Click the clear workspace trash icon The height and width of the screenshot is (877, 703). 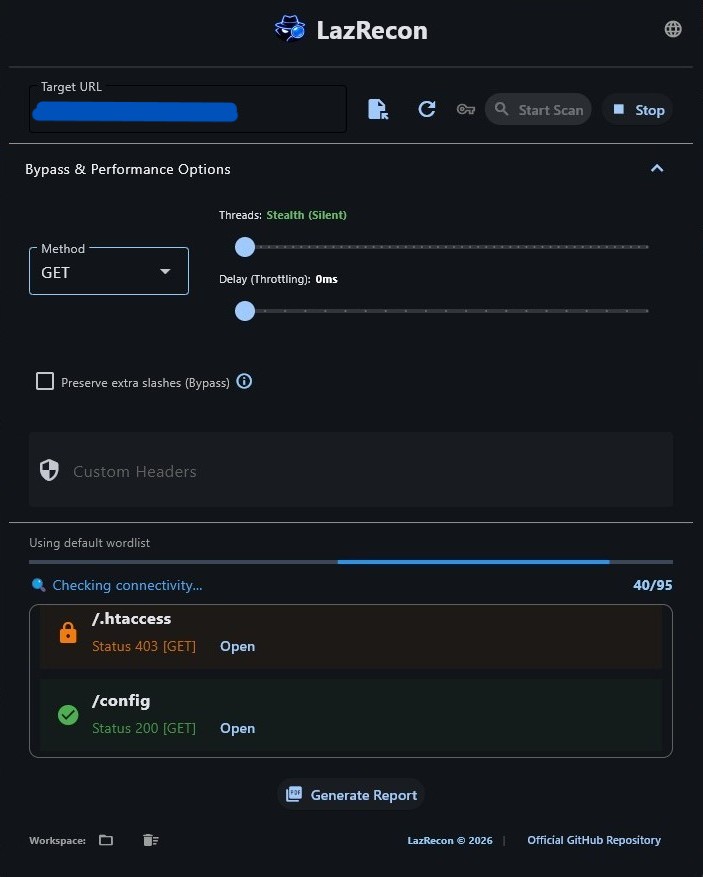coord(150,840)
